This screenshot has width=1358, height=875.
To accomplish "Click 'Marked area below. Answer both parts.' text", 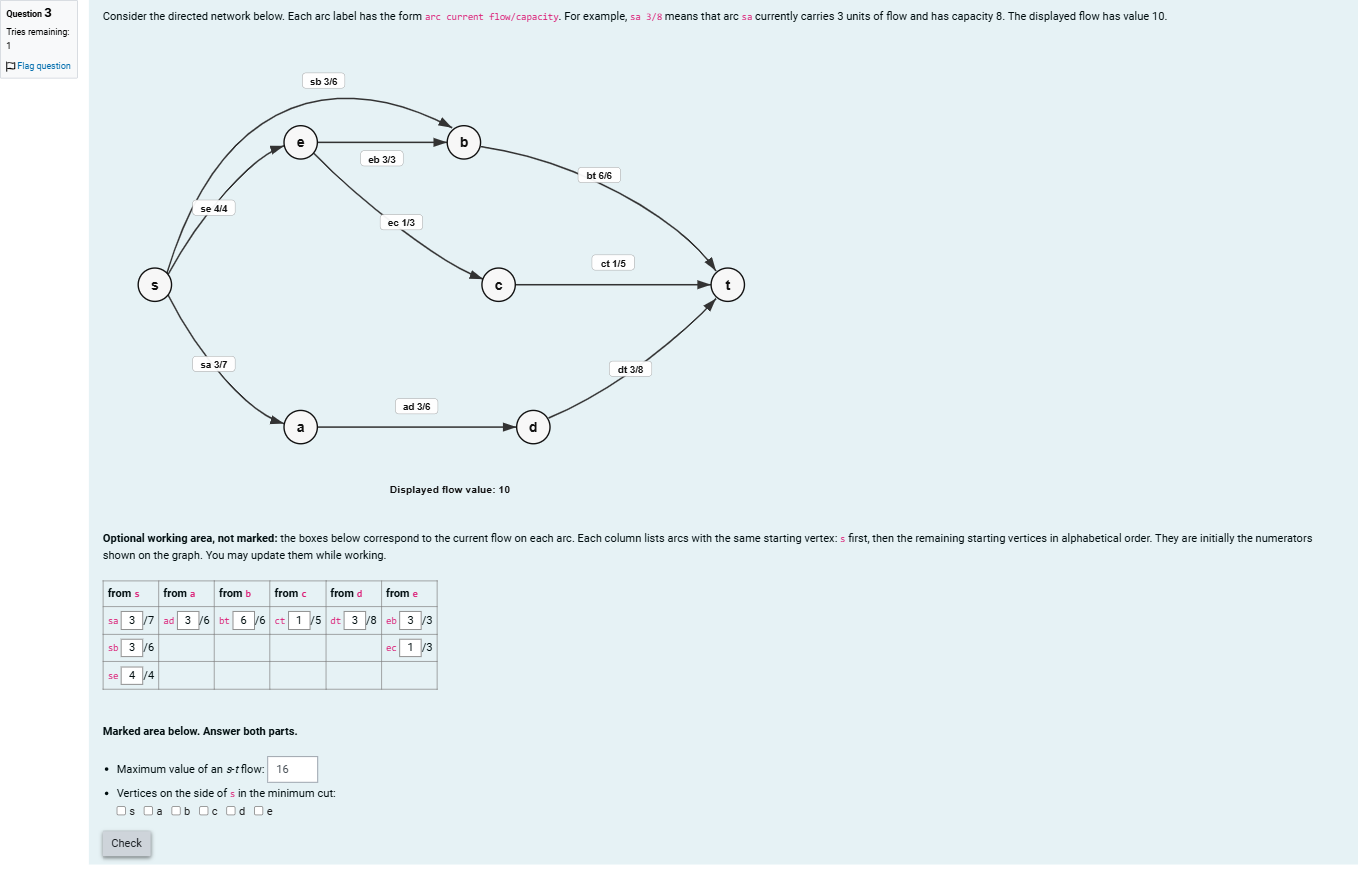I will (200, 731).
